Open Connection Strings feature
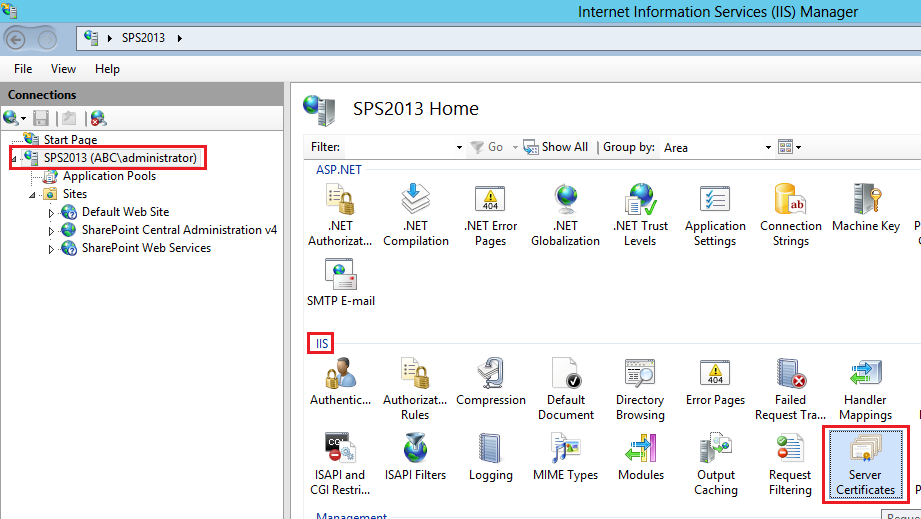Screen dimensions: 921x519 tap(791, 215)
